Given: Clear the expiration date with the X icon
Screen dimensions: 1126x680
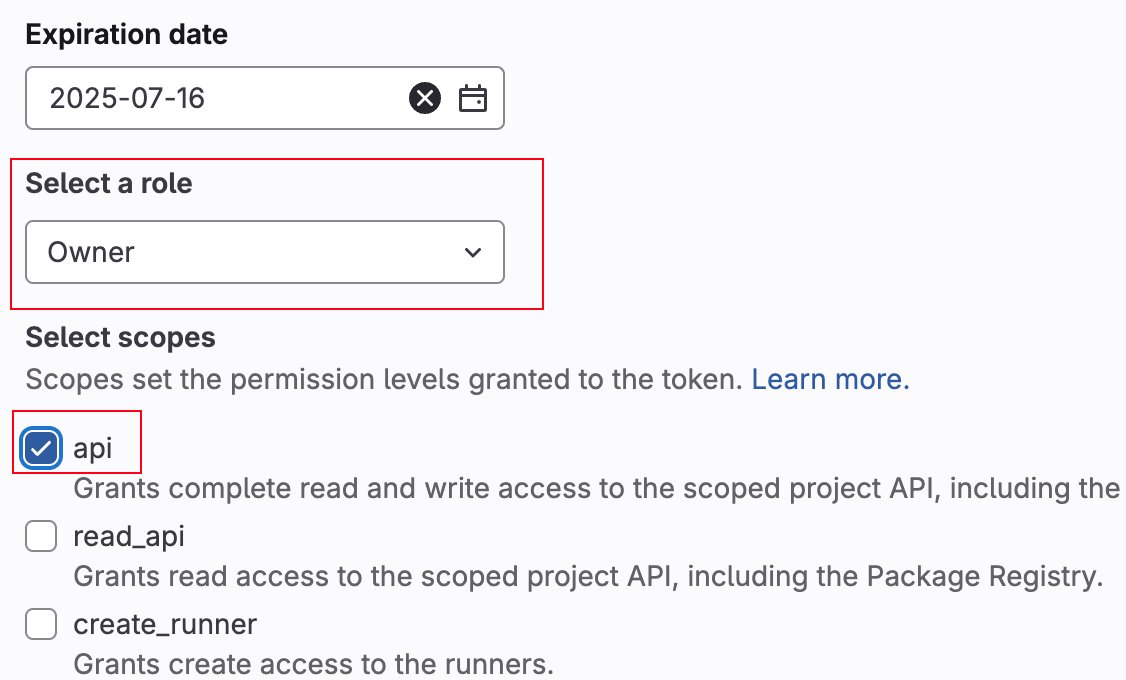Looking at the screenshot, I should [425, 98].
